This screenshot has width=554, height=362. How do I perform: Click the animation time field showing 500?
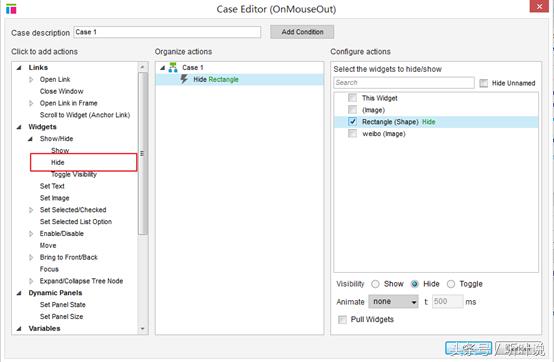447,301
